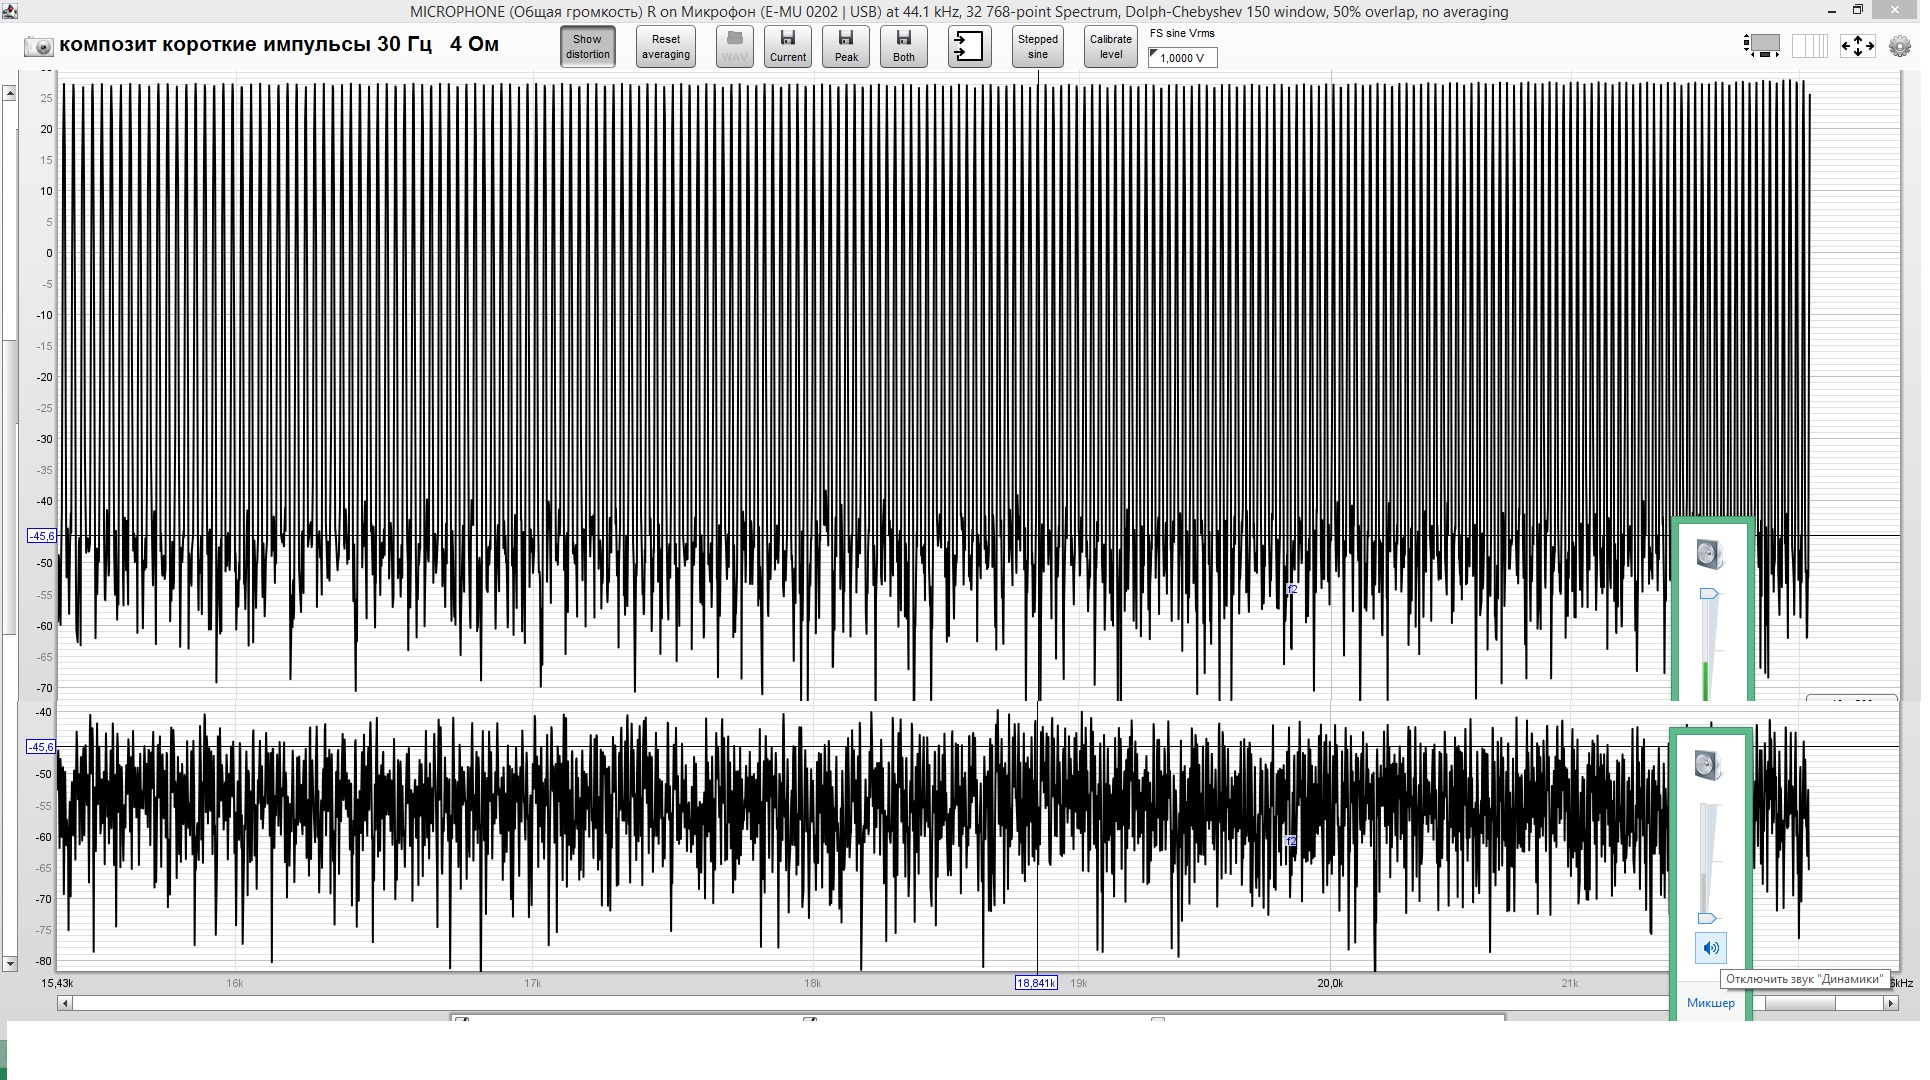Click the horizontal scrollbar left arrow
The image size is (1930, 1080).
[x=65, y=1003]
